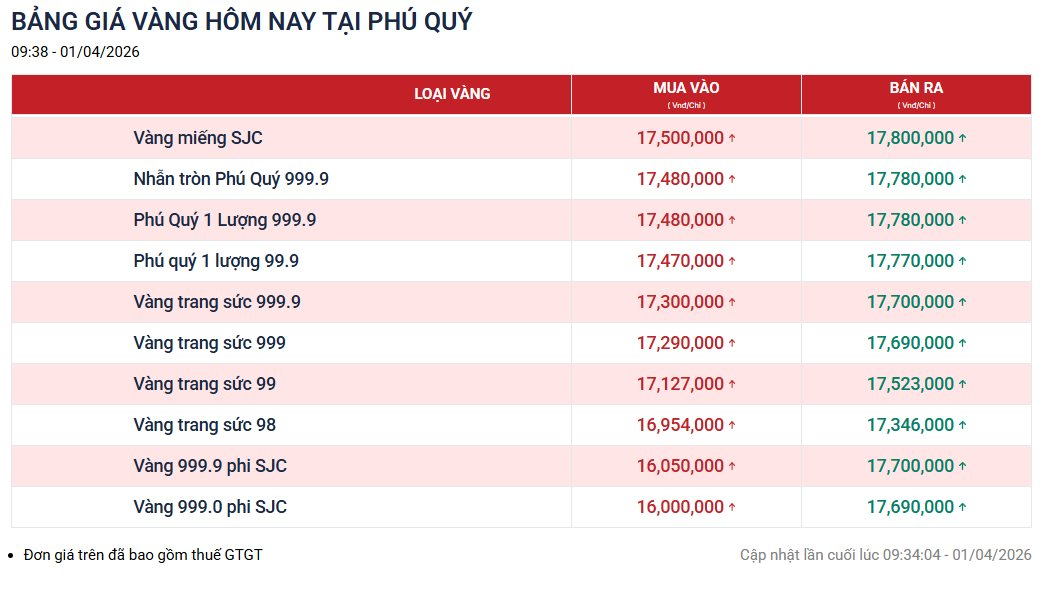Image resolution: width=1043 pixels, height=601 pixels.
Task: Click the last updated timestamp text
Action: [885, 554]
